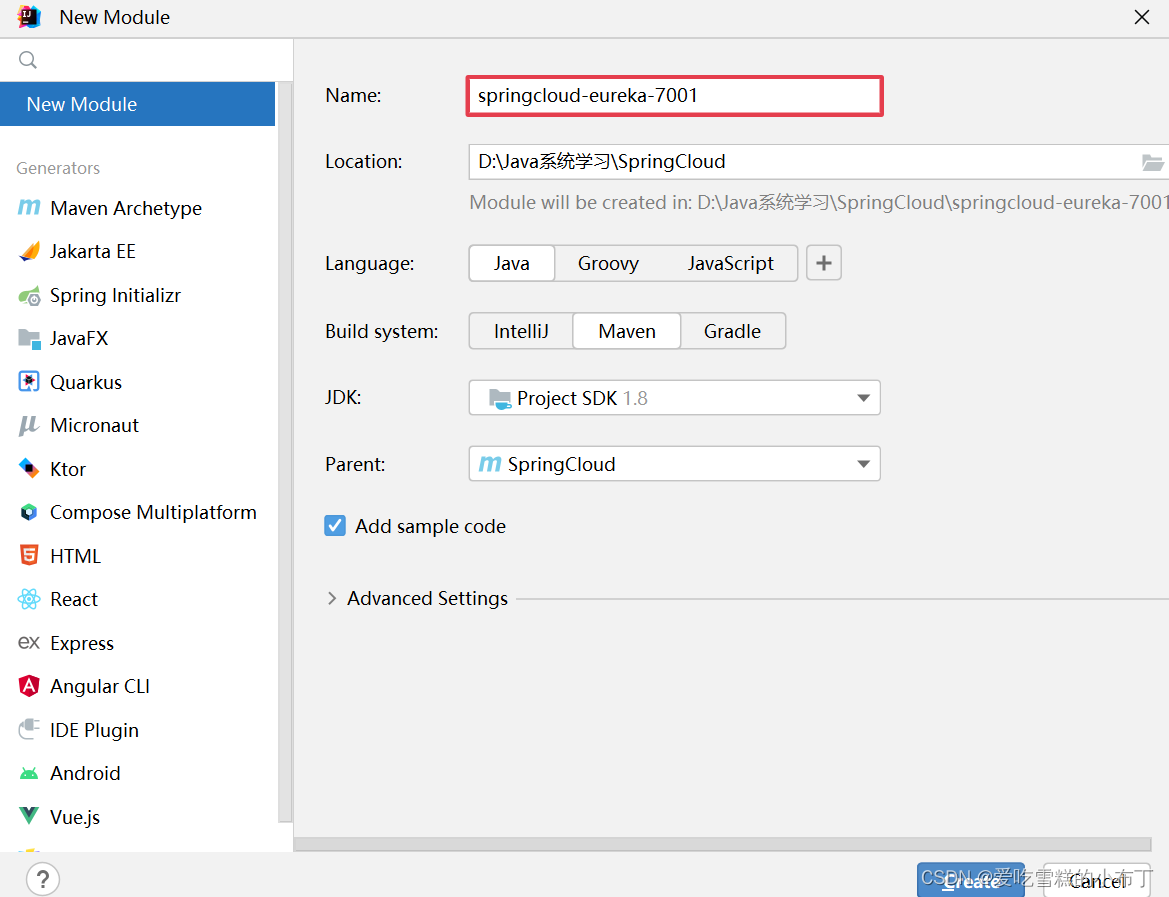Select the Quarkus generator icon
Viewport: 1169px width, 897px height.
point(29,382)
